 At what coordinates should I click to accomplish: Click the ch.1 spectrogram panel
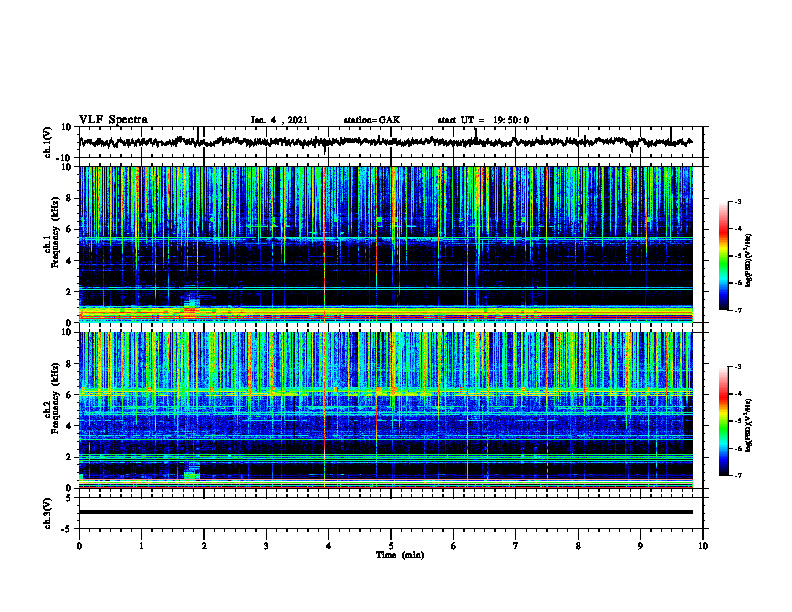(x=385, y=244)
